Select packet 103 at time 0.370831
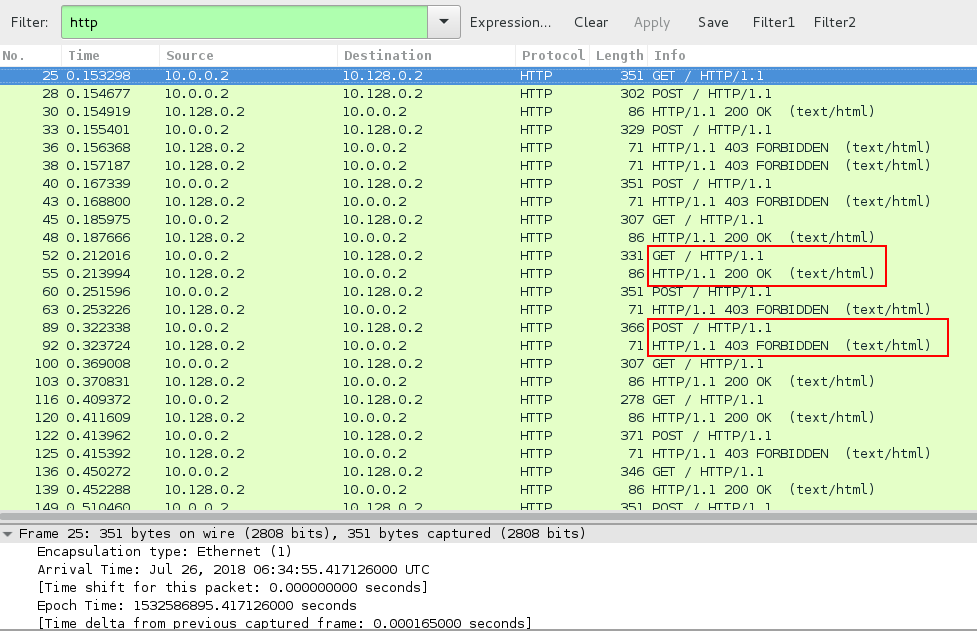This screenshot has width=977, height=631. [x=488, y=382]
